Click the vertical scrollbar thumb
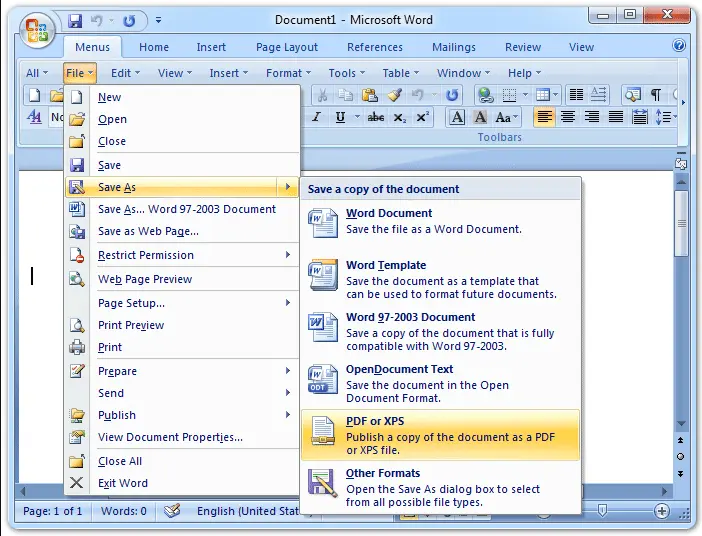Screen dimensions: 702x536 click(681, 223)
